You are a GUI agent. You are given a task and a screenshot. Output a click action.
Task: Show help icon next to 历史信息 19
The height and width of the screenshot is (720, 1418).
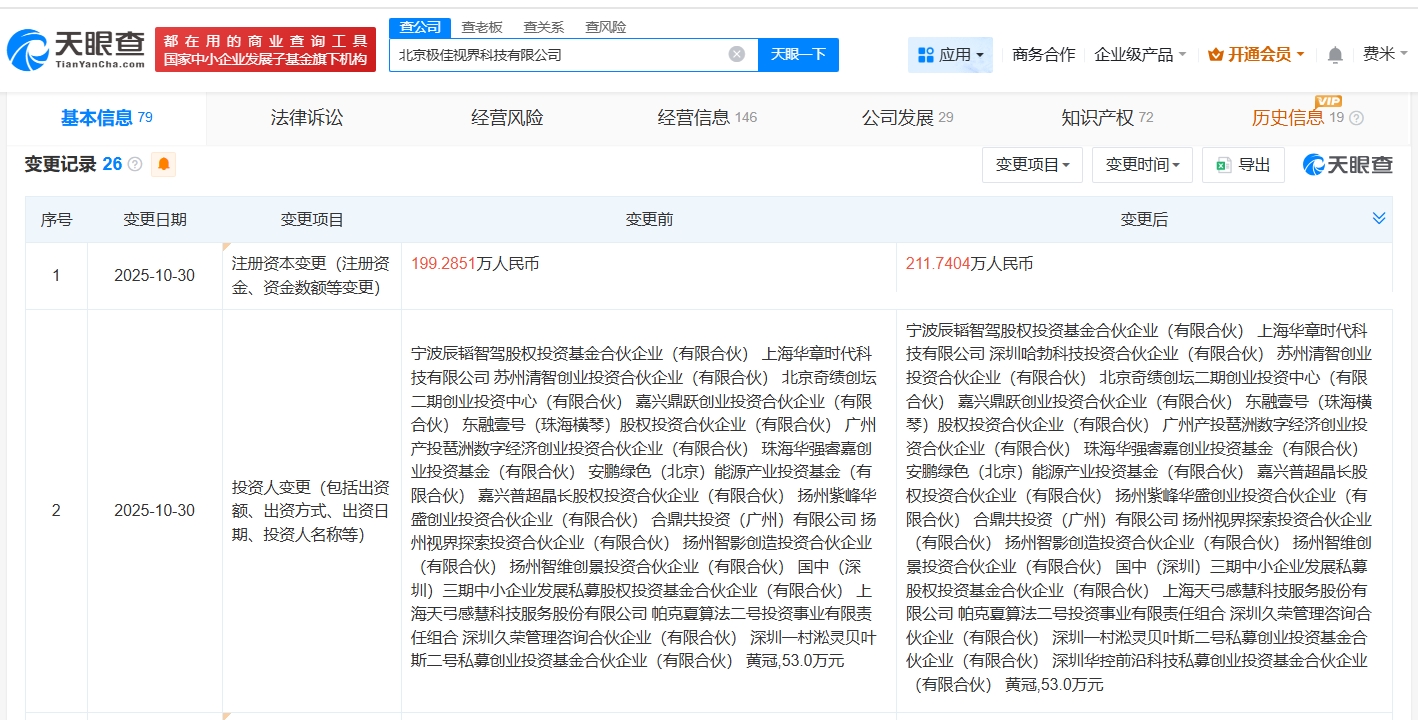[x=1356, y=118]
